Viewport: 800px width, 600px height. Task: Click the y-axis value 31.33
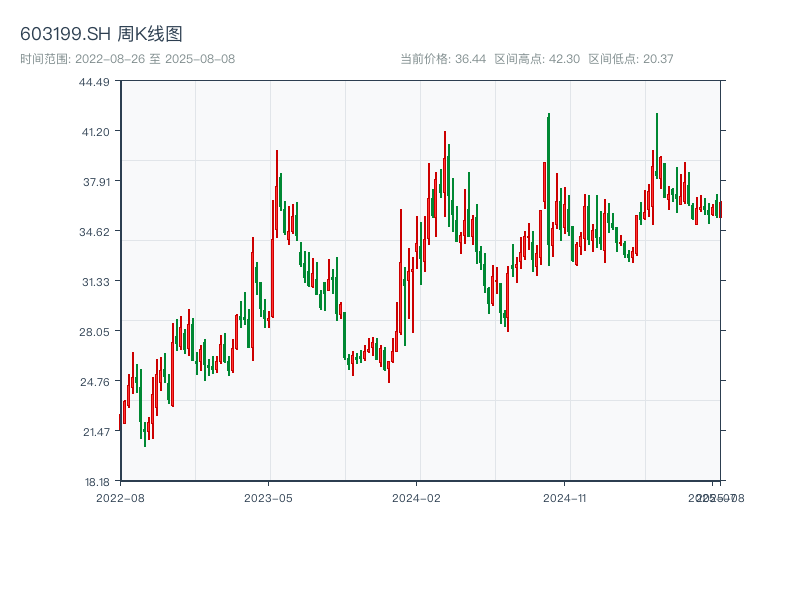point(96,282)
